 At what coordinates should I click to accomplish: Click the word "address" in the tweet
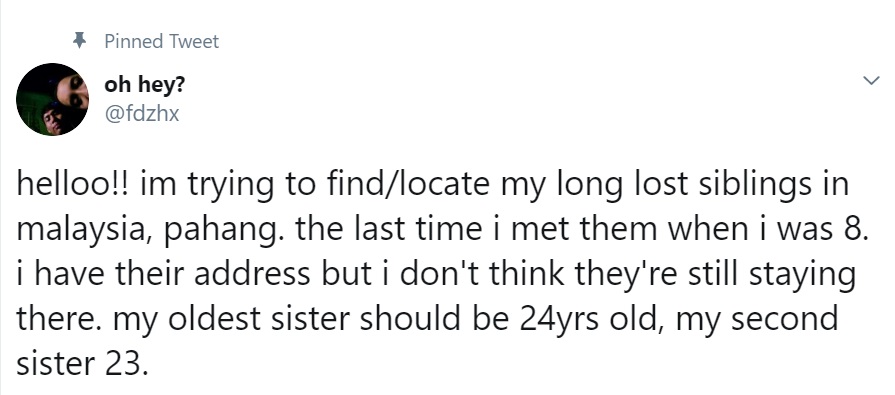252,274
